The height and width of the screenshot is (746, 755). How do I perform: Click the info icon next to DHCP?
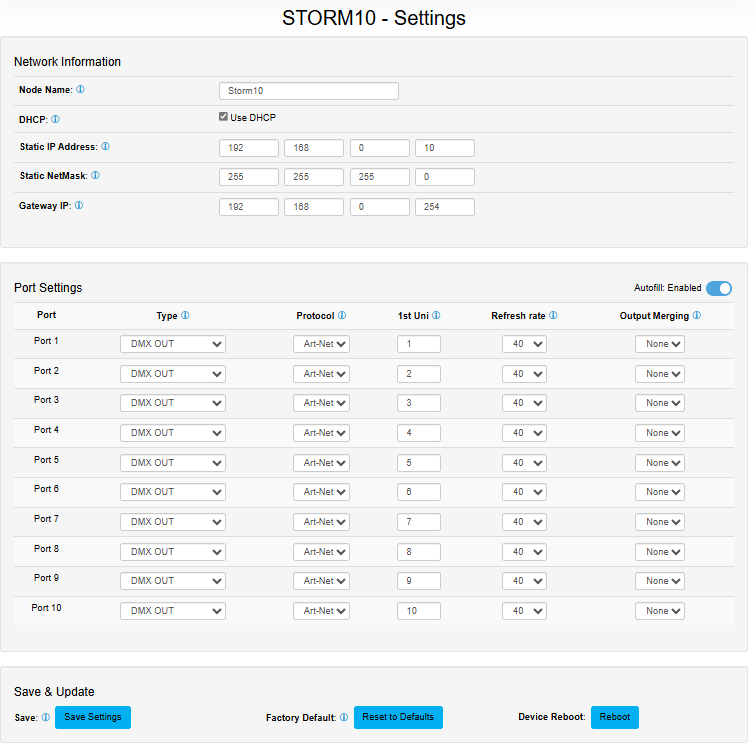tap(55, 119)
